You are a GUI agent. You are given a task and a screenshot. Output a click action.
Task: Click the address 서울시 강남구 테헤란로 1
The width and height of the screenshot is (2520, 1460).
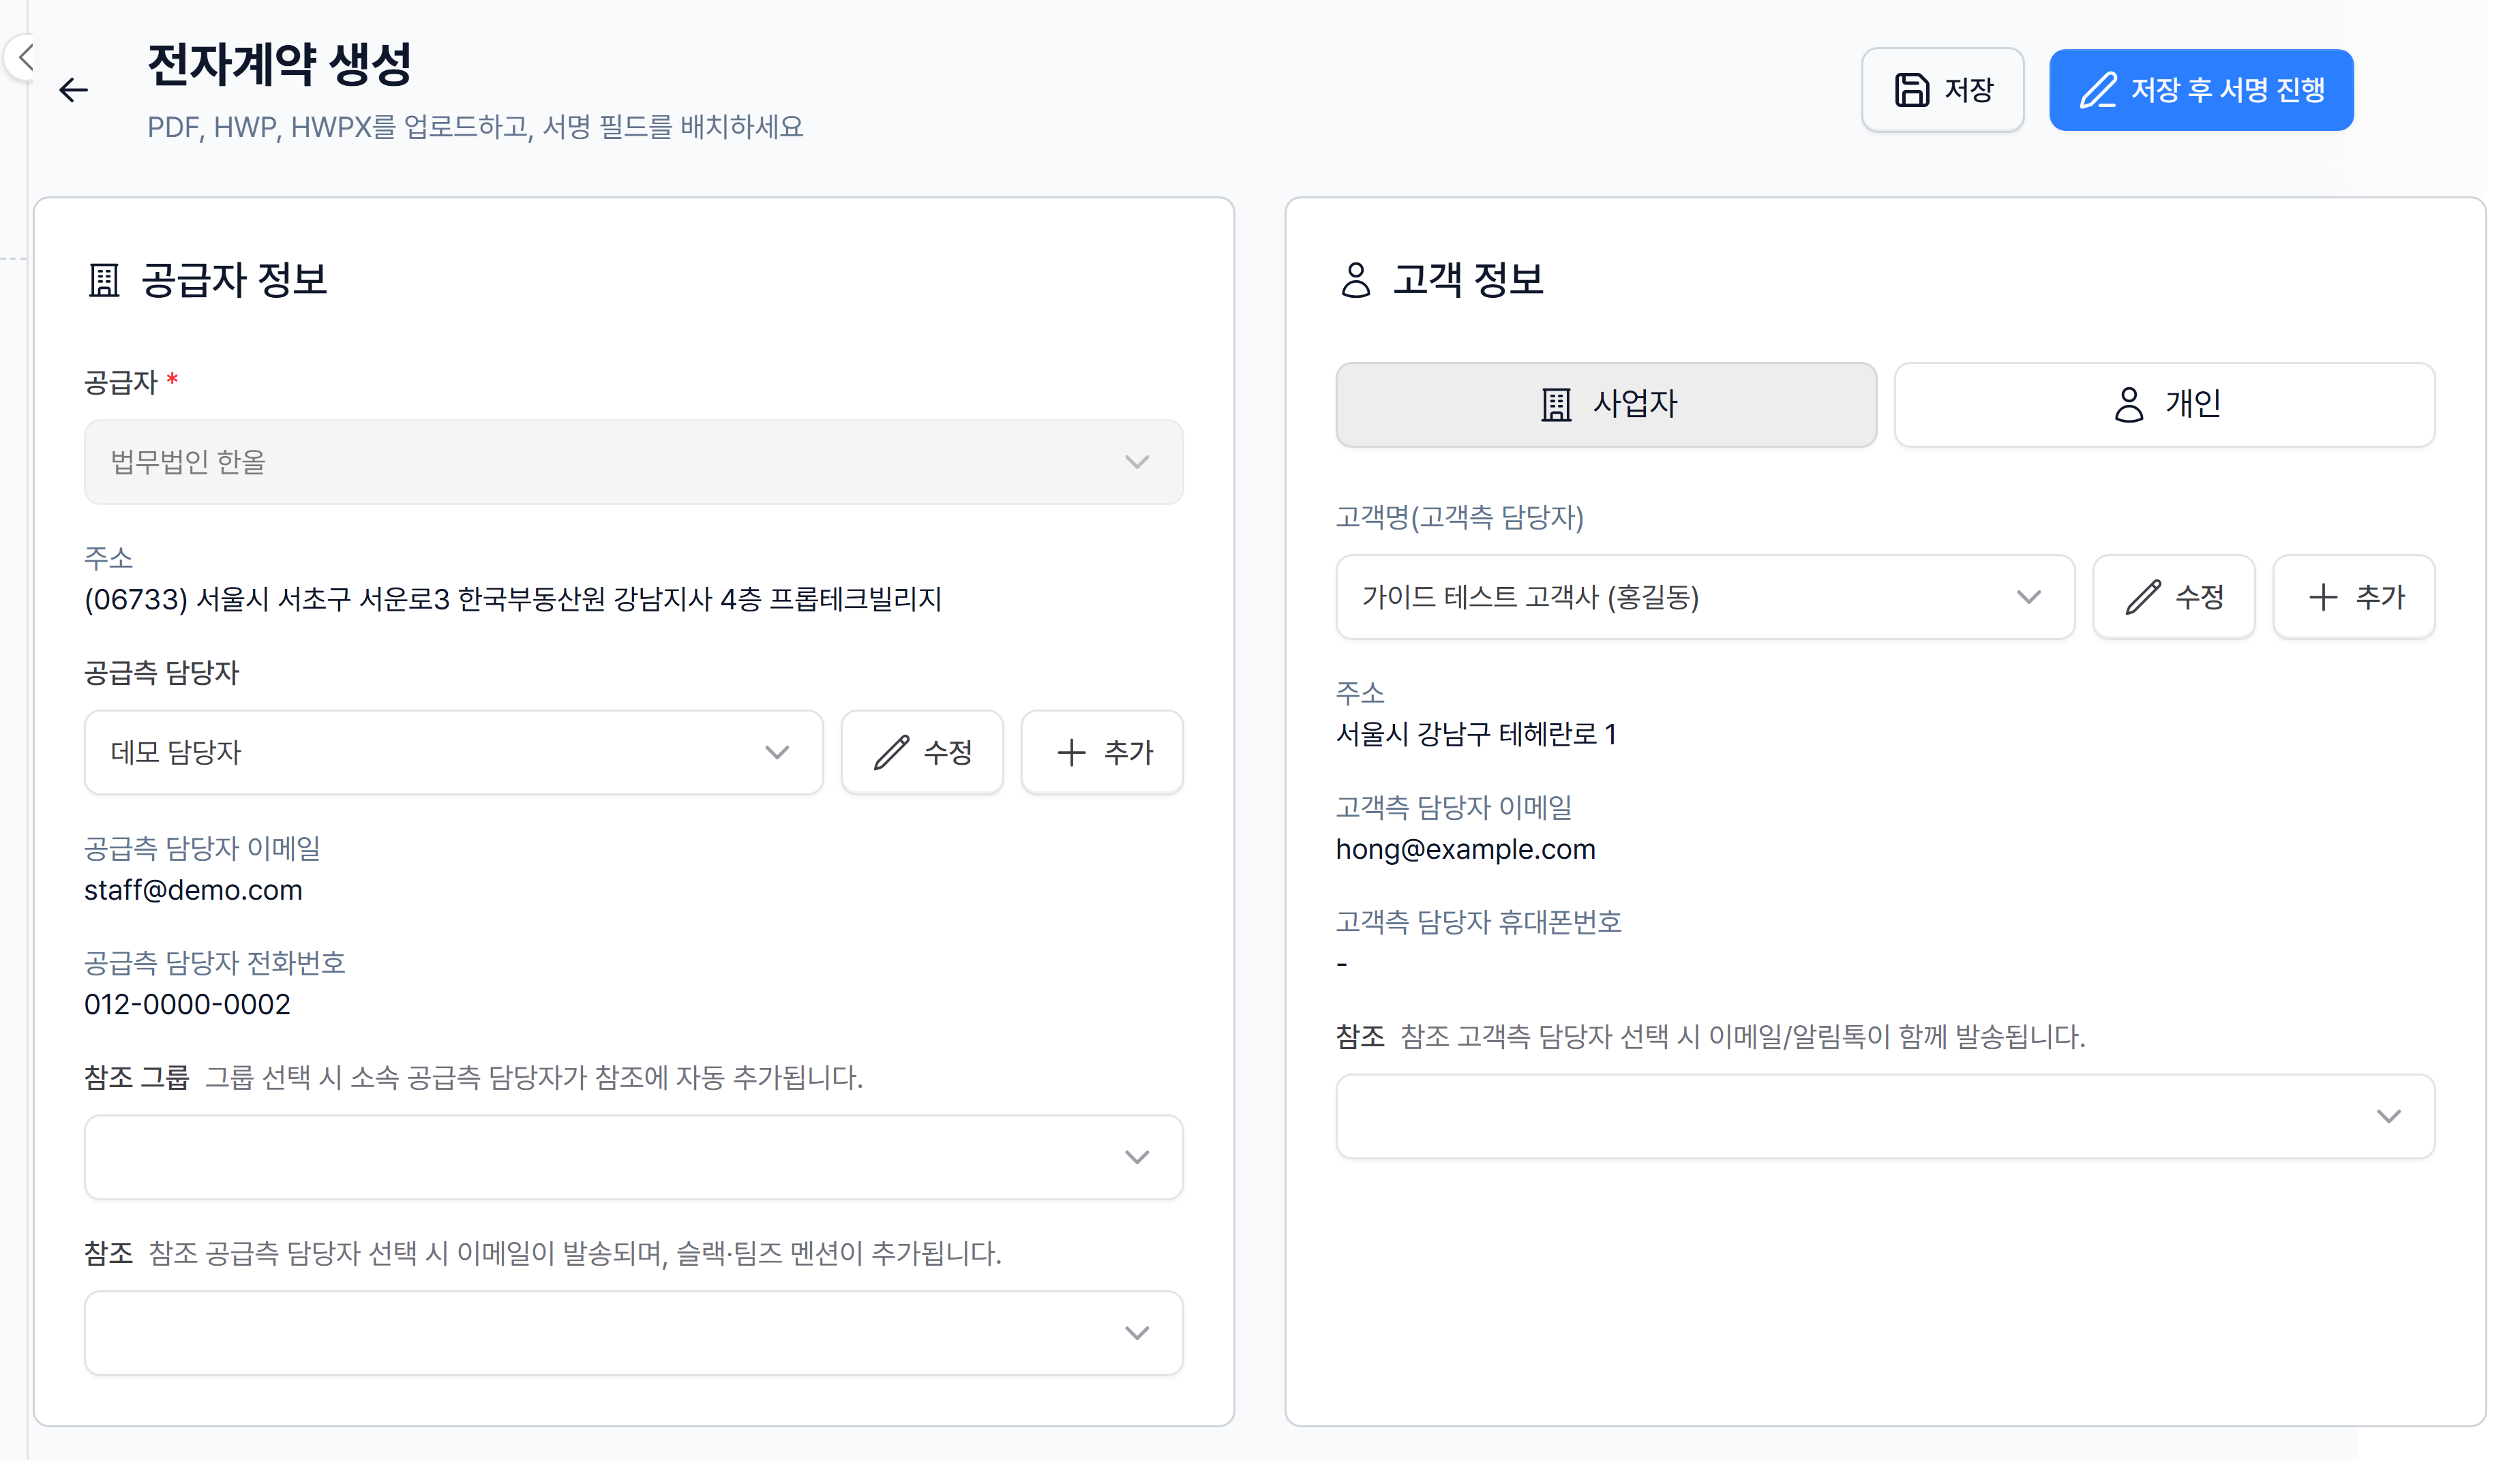(1476, 734)
